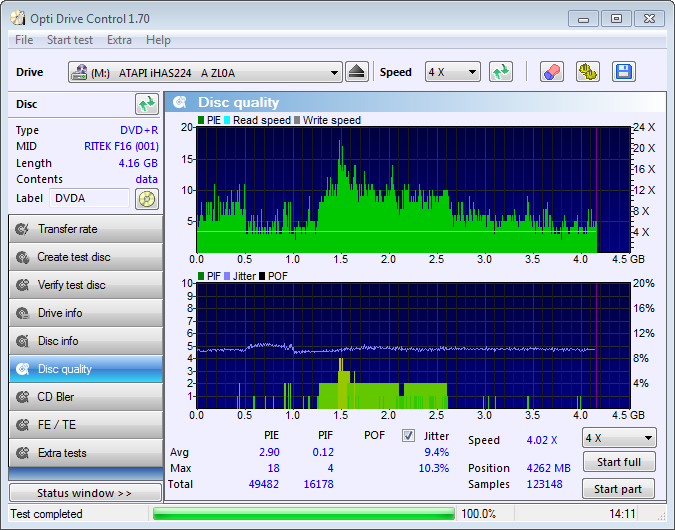Click the PIF legend swatch
Image resolution: width=675 pixels, height=530 pixels.
[201, 276]
